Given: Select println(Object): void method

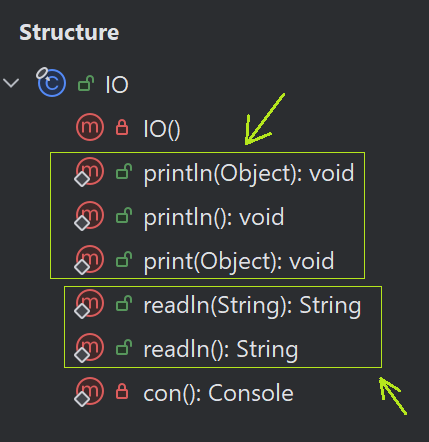Looking at the screenshot, I should tap(249, 174).
